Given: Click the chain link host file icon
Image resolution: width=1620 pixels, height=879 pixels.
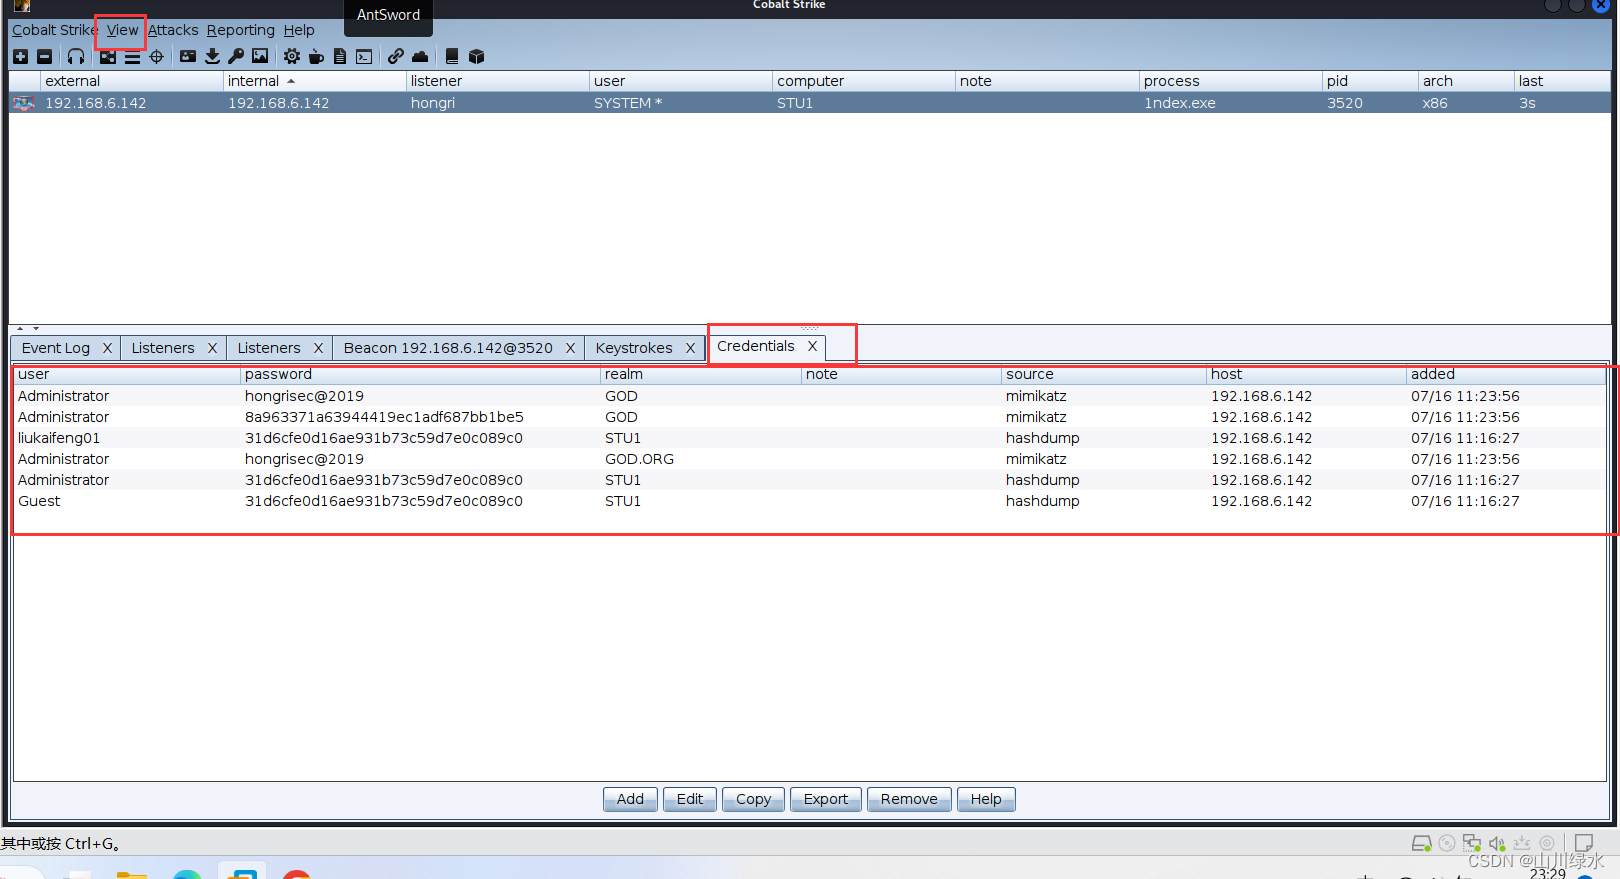Looking at the screenshot, I should [396, 57].
